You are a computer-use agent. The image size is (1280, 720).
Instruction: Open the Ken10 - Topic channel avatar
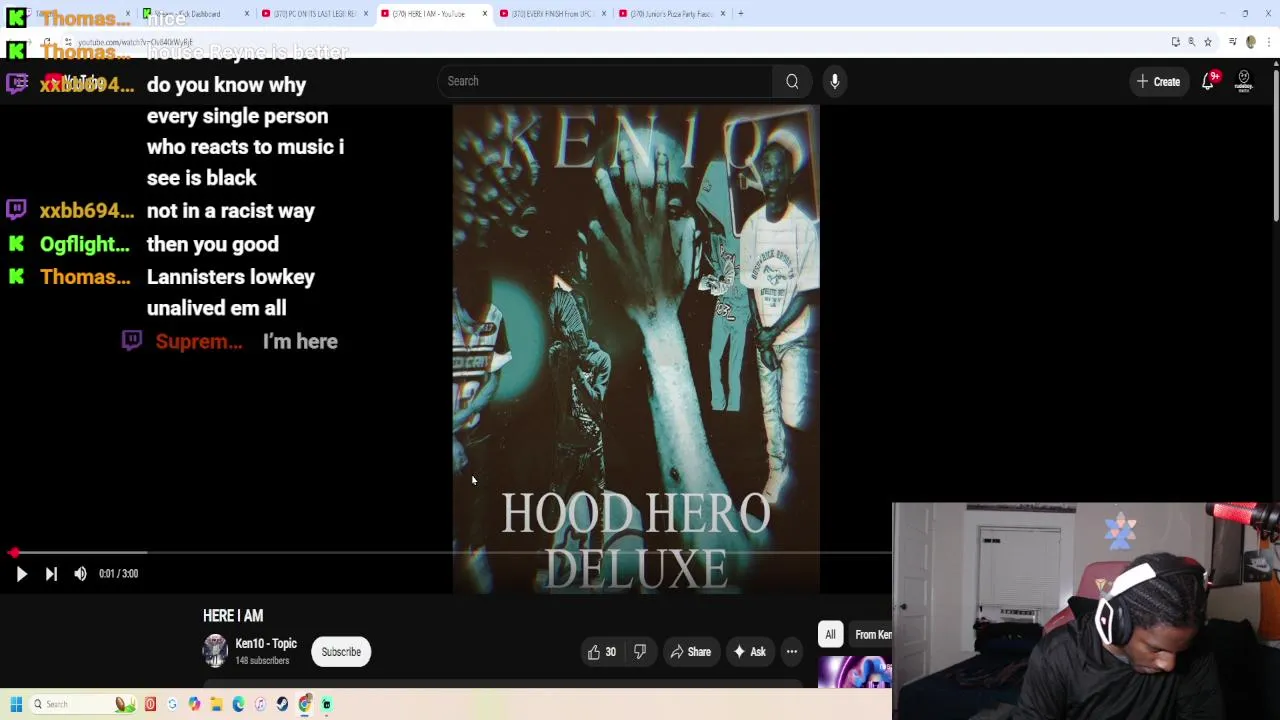click(215, 651)
